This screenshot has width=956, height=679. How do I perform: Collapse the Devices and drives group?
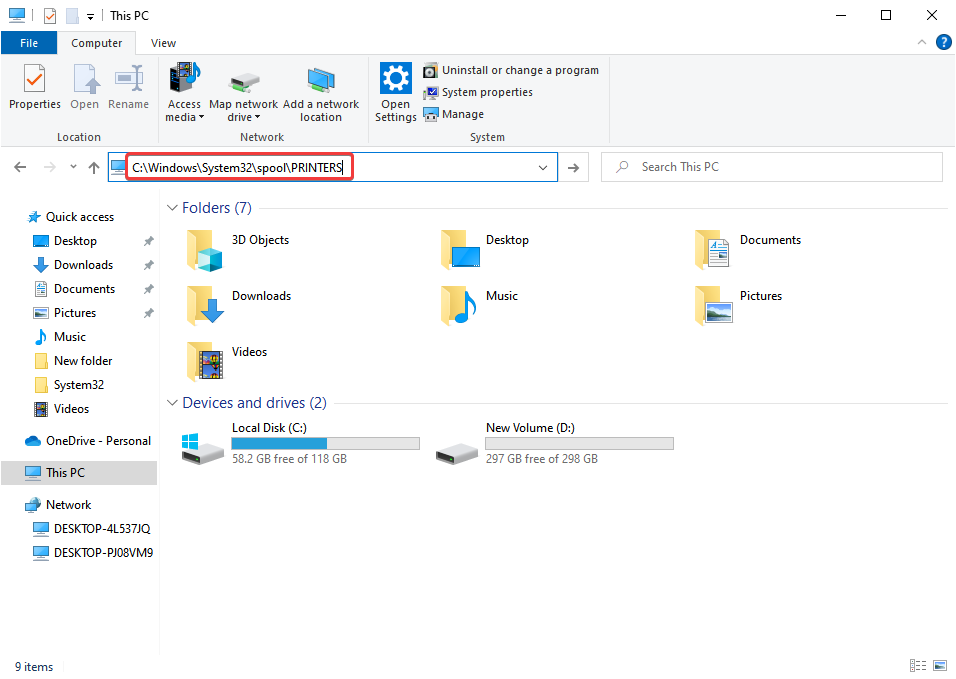point(172,403)
